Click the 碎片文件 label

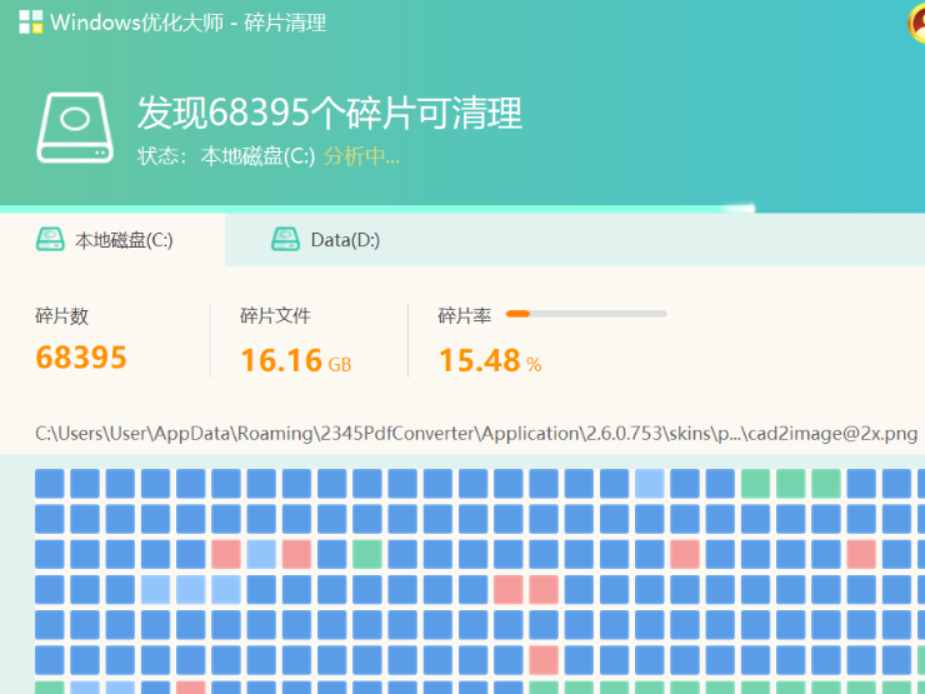[x=275, y=316]
